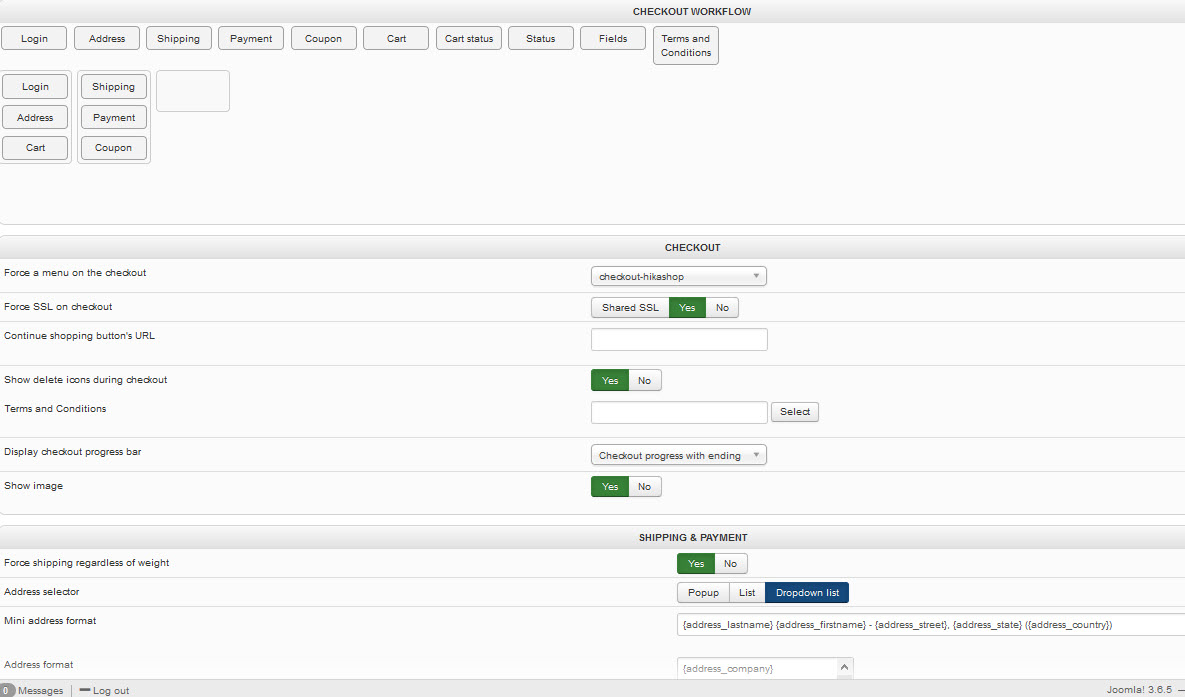Click the 'Address selector' label

pyautogui.click(x=42, y=592)
